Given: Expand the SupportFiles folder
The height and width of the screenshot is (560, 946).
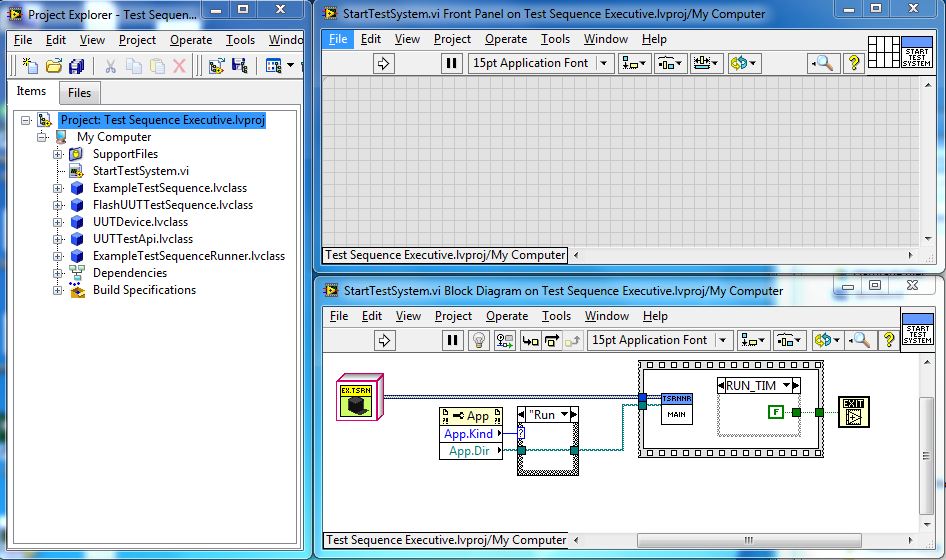Looking at the screenshot, I should pos(58,154).
